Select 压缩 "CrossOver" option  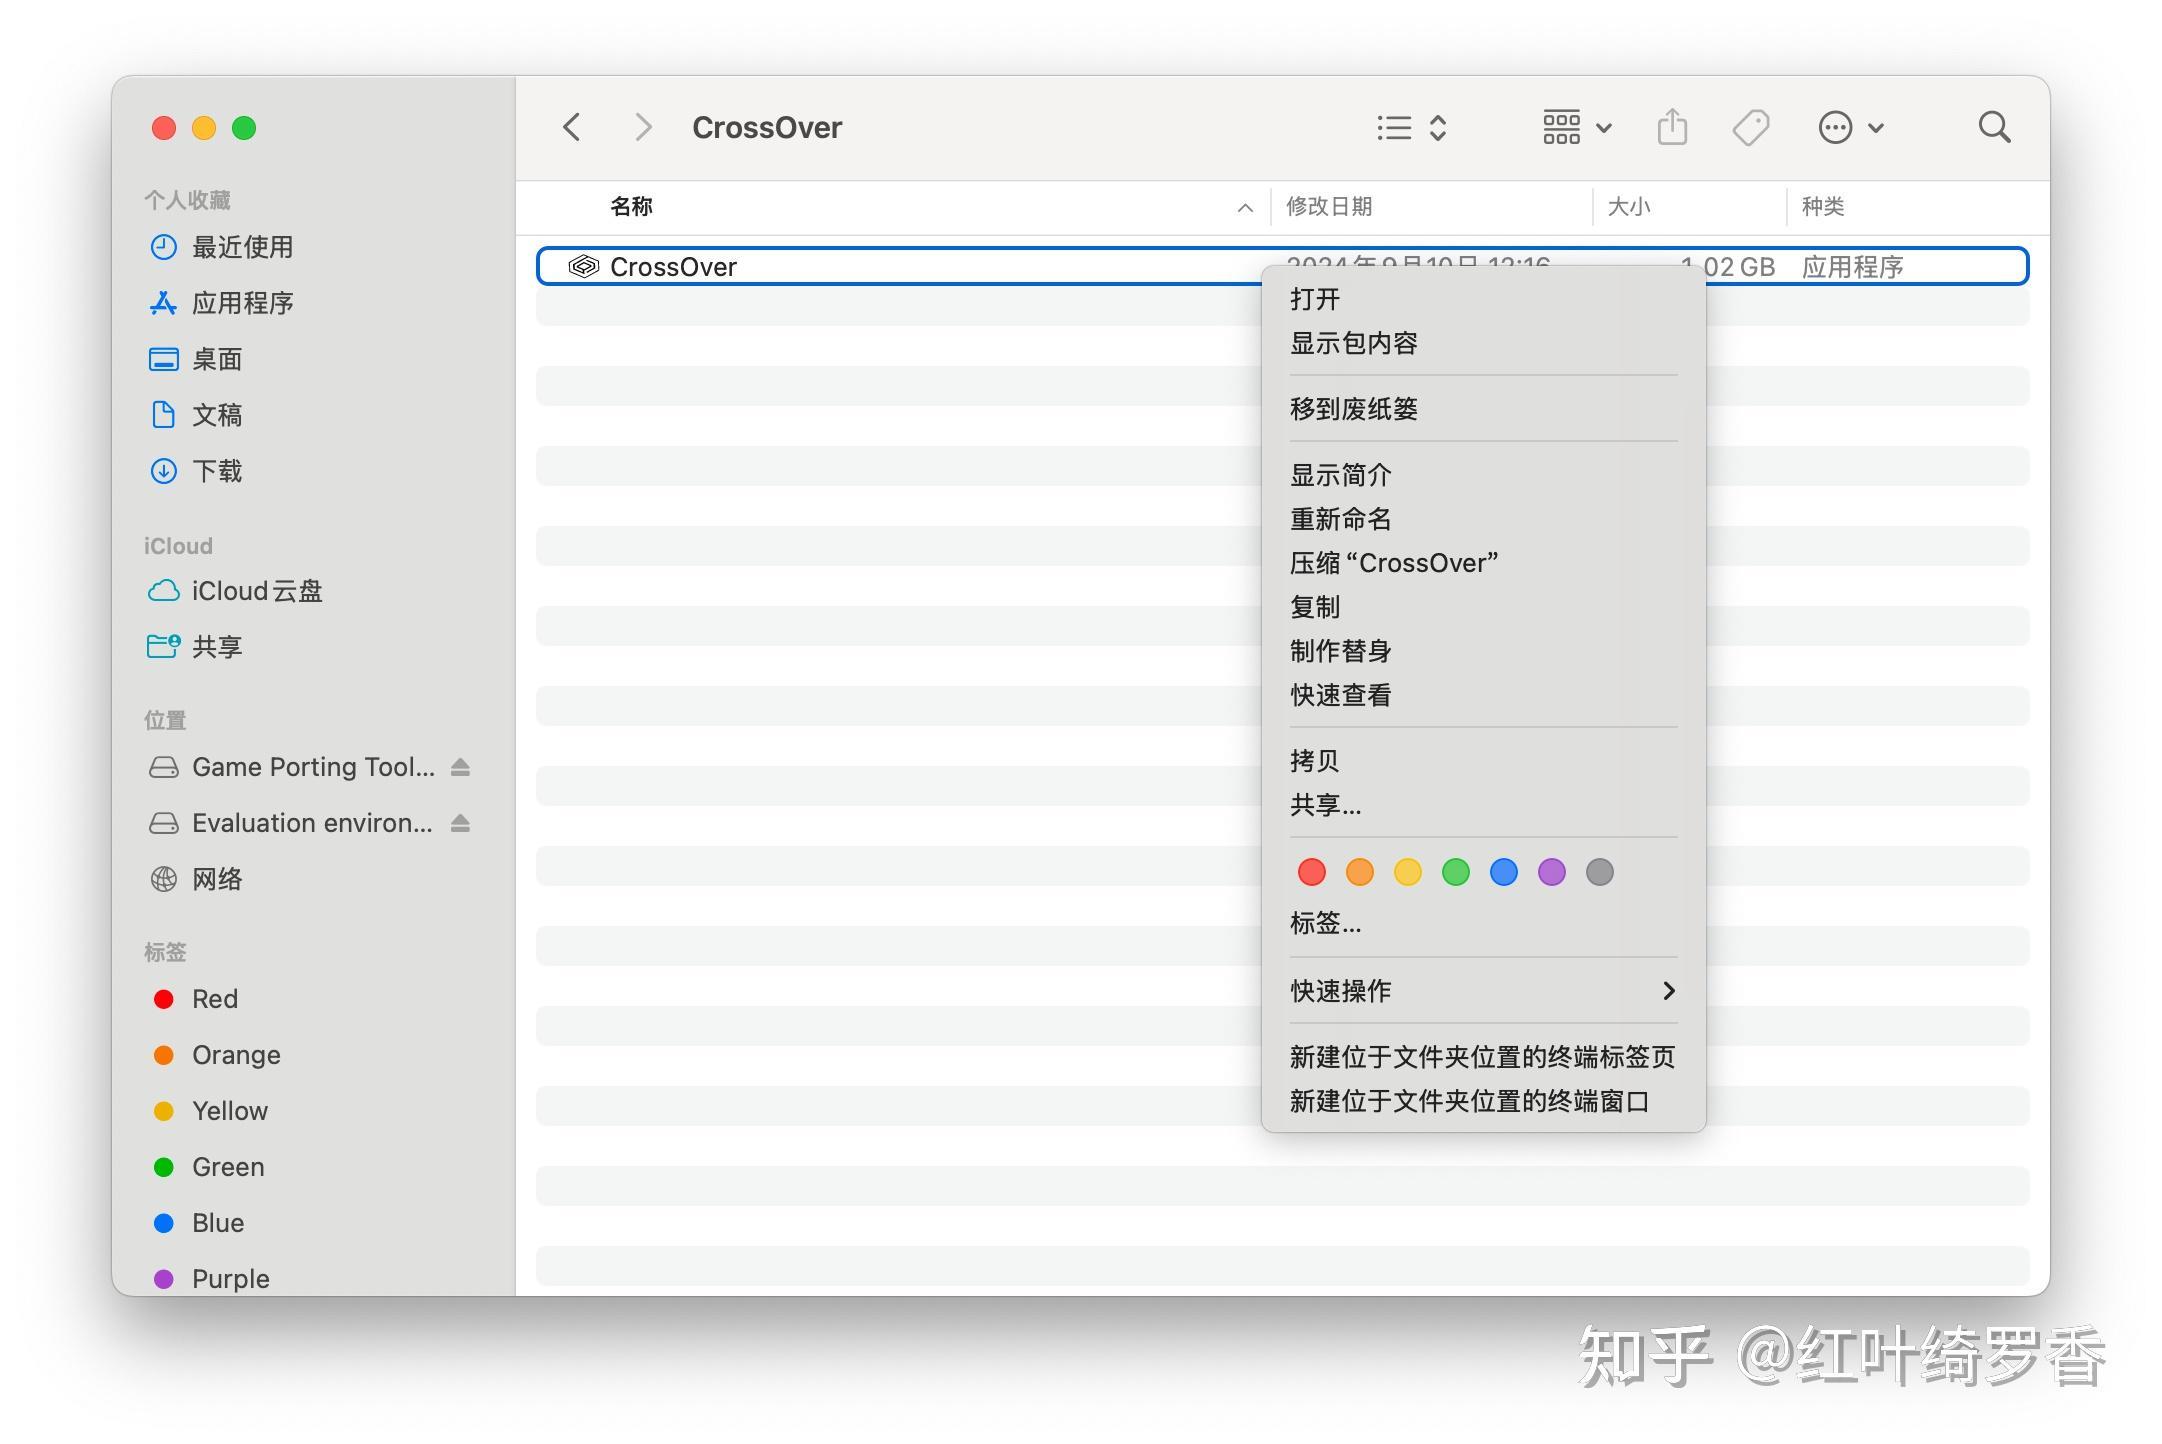click(x=1395, y=562)
